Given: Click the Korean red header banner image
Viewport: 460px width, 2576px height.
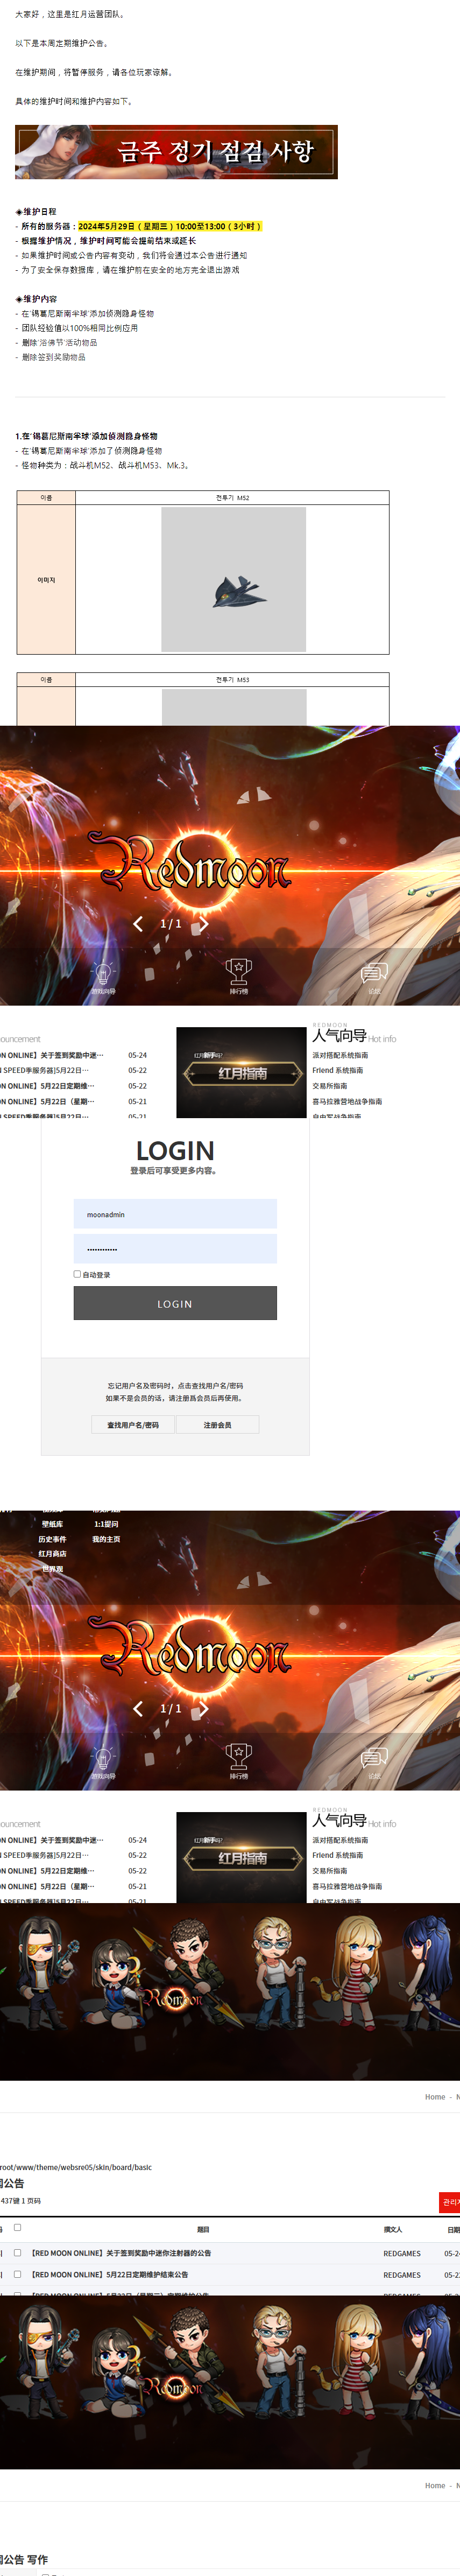Looking at the screenshot, I should click(176, 152).
